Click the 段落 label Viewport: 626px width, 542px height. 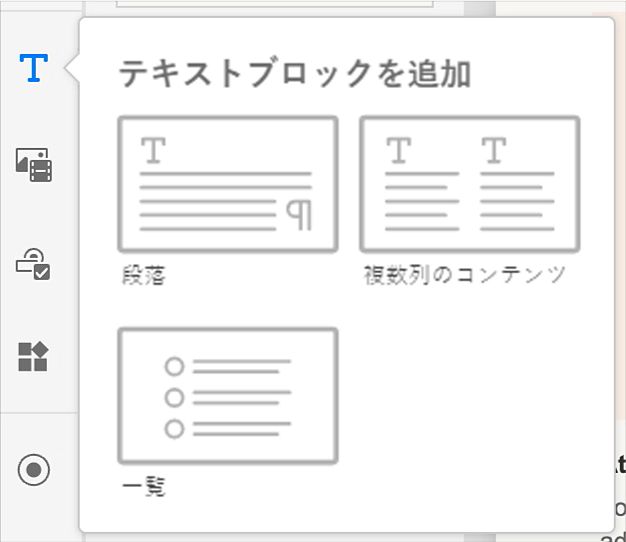144,275
